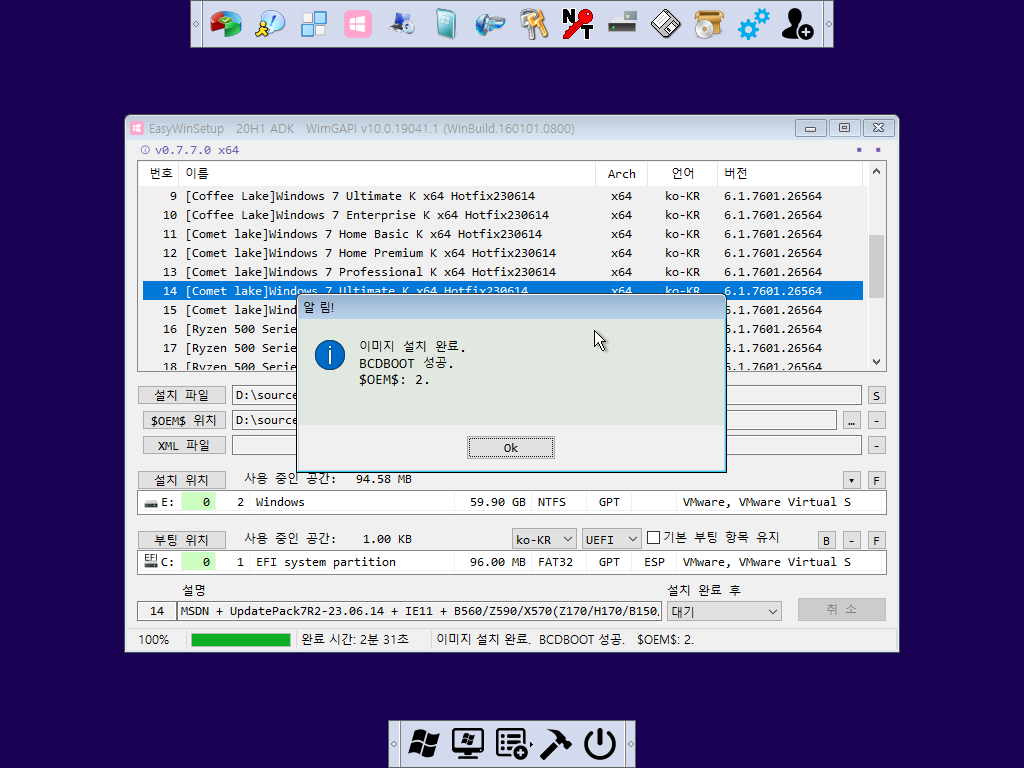
Task: Click the monitor with Windows logo icon
Action: [x=468, y=743]
